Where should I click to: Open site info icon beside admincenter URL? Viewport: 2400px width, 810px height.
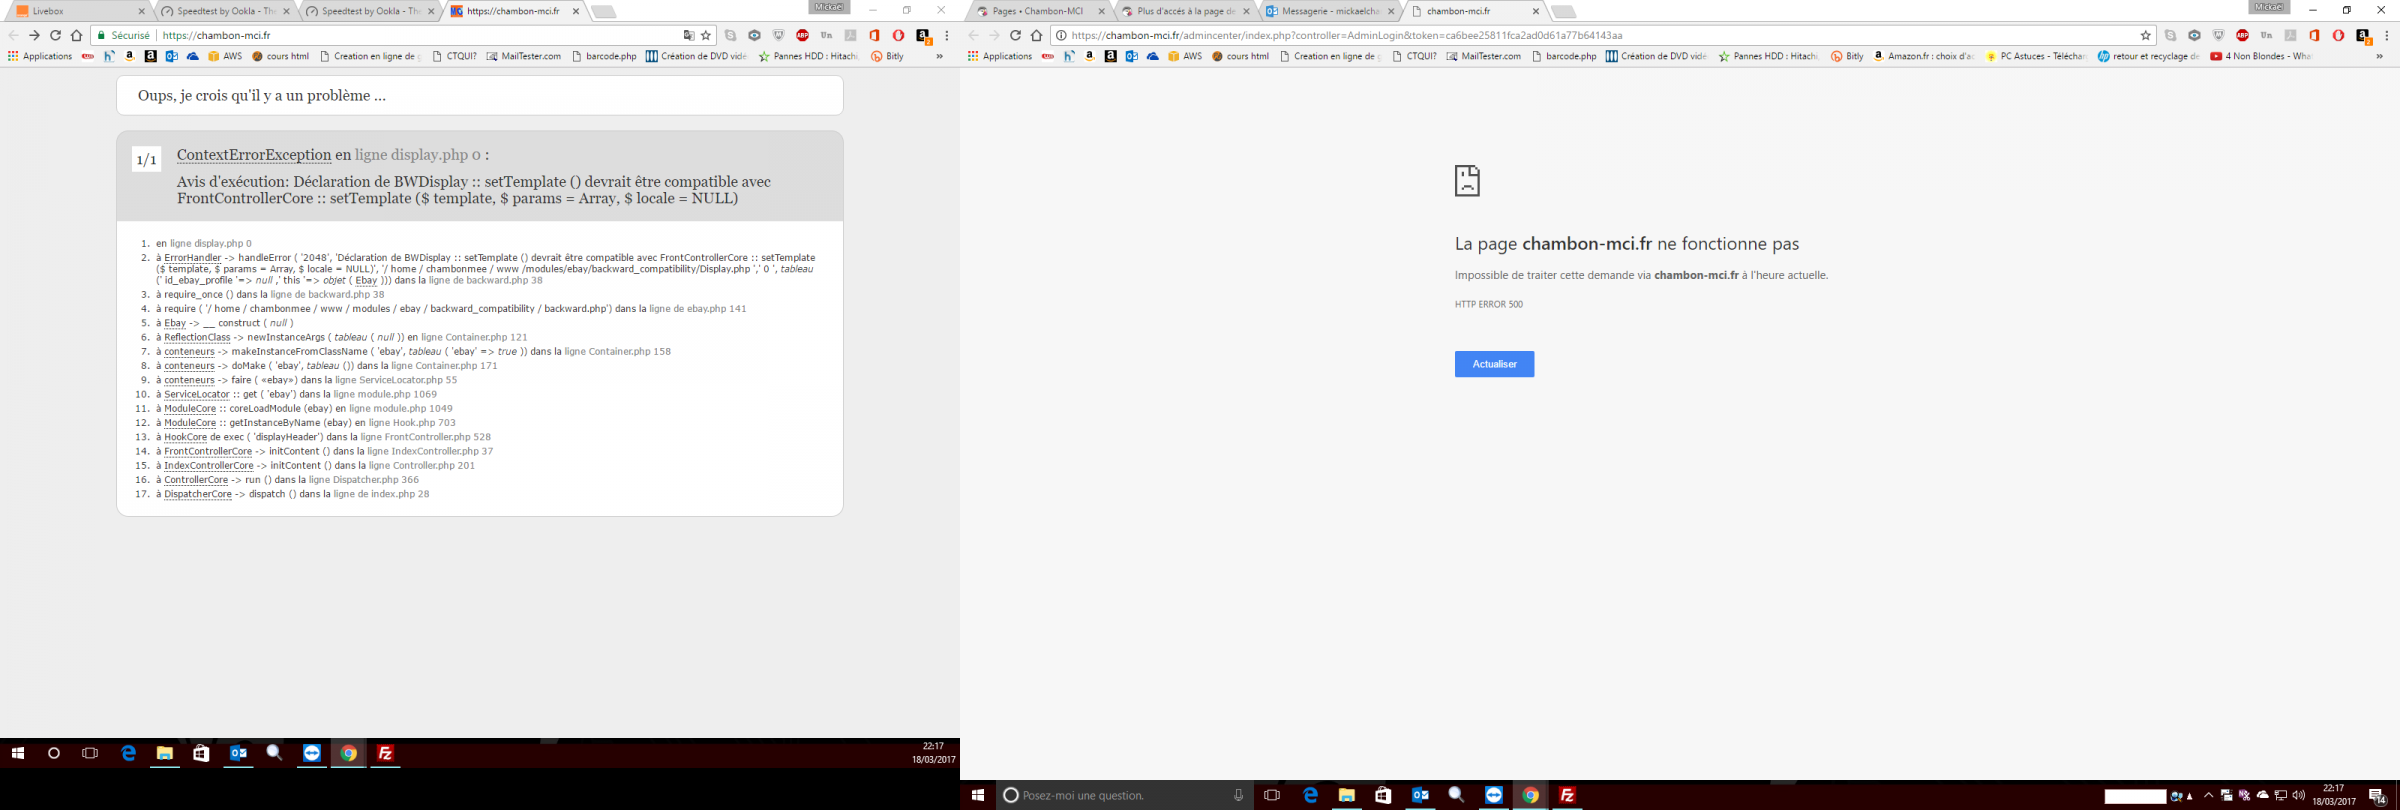point(1061,35)
